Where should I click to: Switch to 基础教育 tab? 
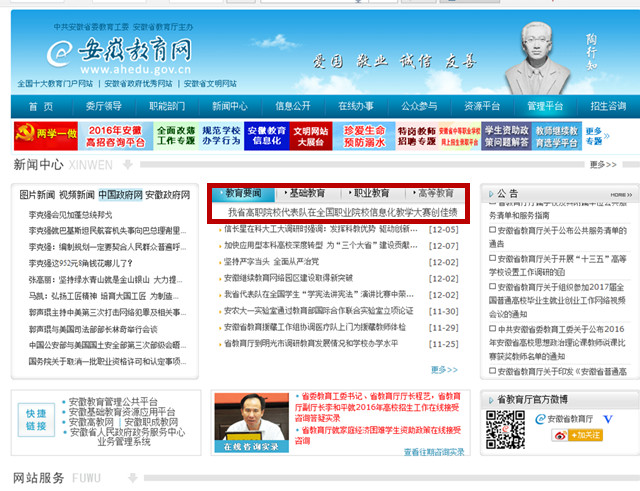point(307,193)
